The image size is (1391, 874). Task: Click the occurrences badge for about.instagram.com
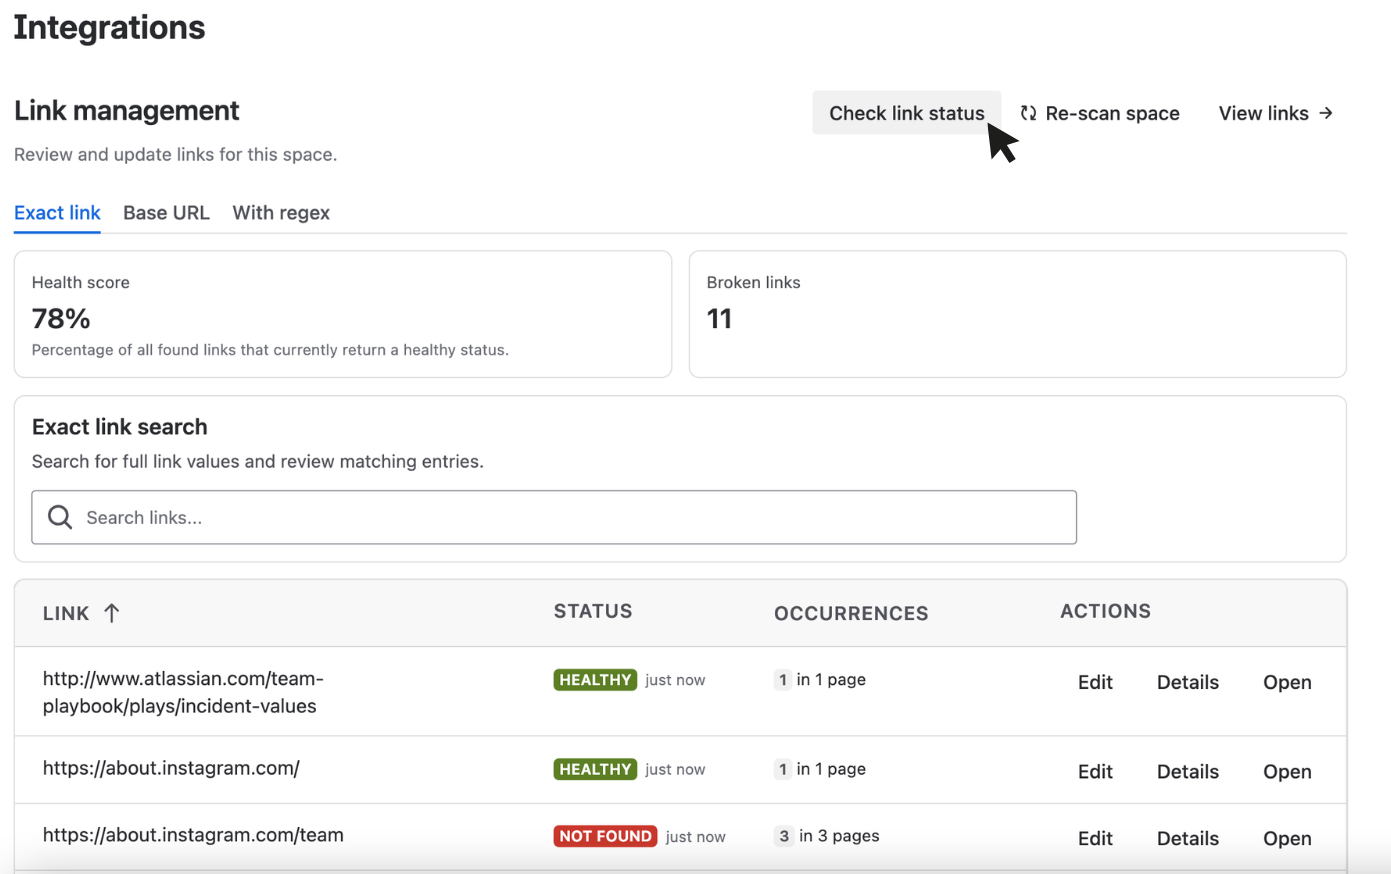(x=783, y=769)
